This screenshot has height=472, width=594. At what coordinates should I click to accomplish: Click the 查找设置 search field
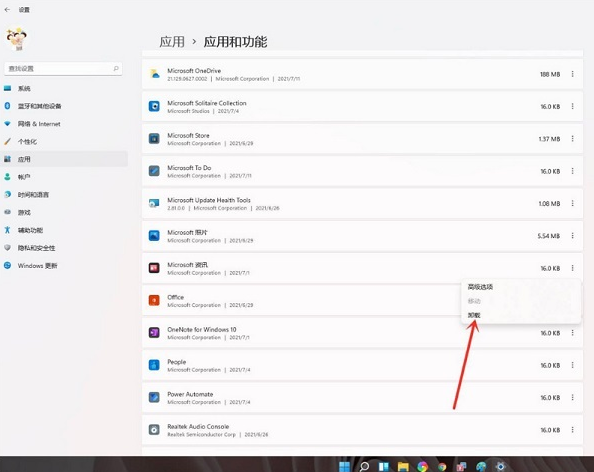(x=63, y=69)
